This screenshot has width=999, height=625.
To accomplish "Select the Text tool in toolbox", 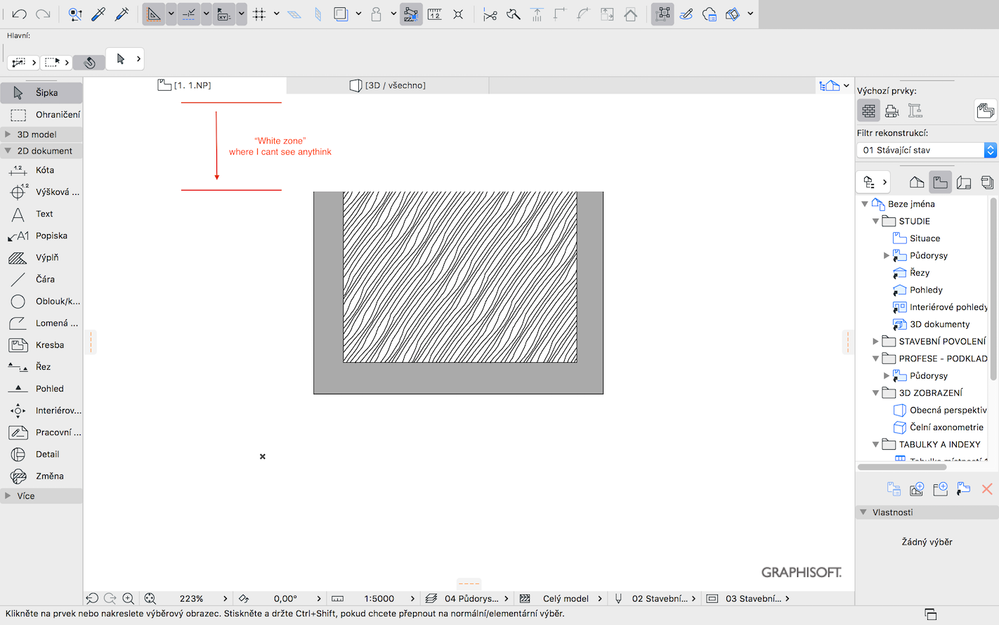I will (42, 213).
